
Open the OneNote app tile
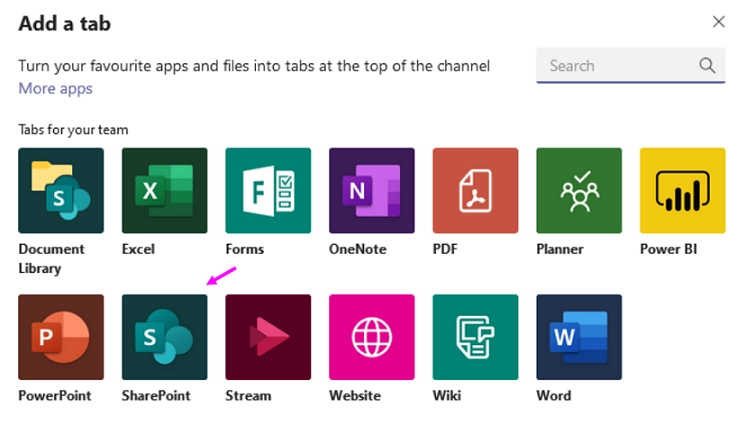pos(372,190)
